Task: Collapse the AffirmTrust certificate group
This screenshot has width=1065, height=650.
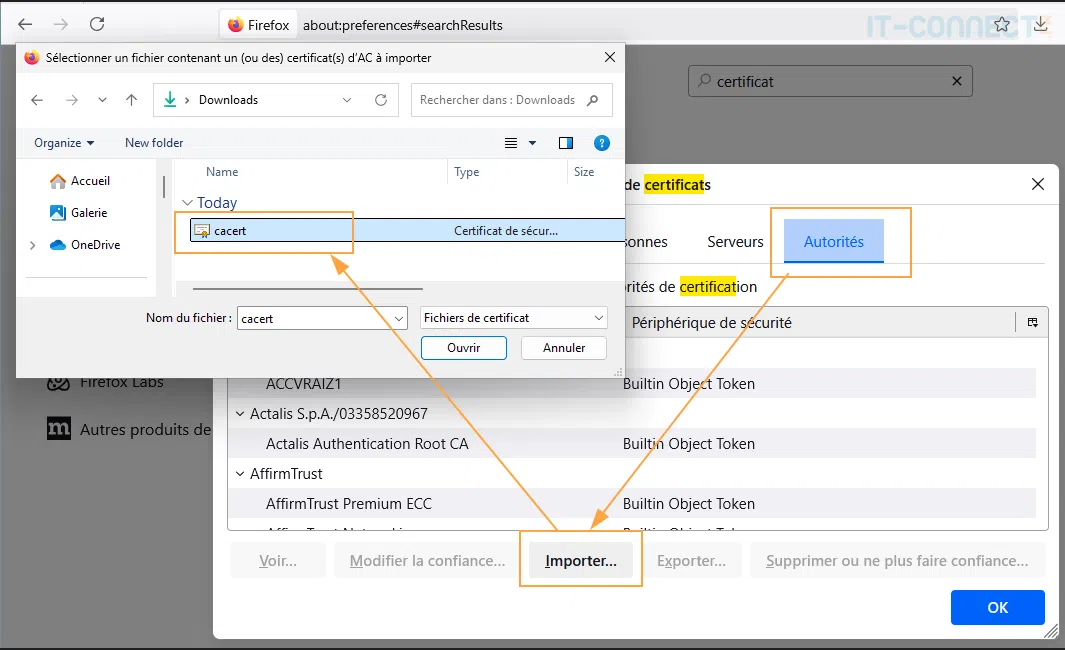Action: 240,474
